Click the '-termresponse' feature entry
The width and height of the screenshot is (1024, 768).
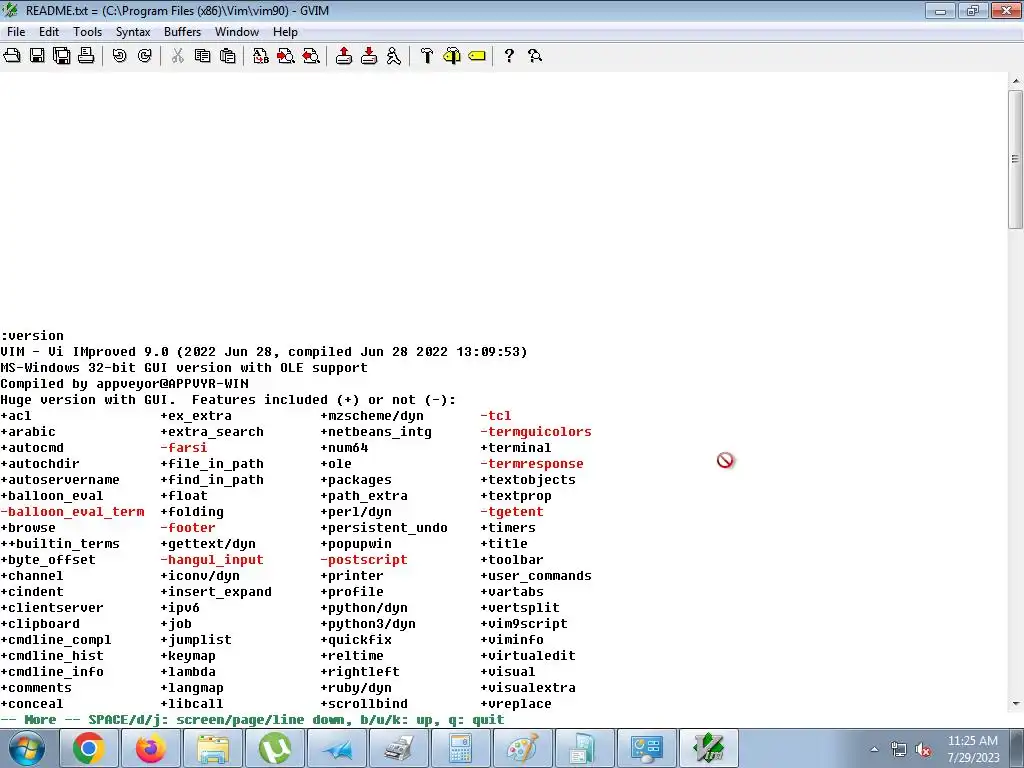click(532, 464)
